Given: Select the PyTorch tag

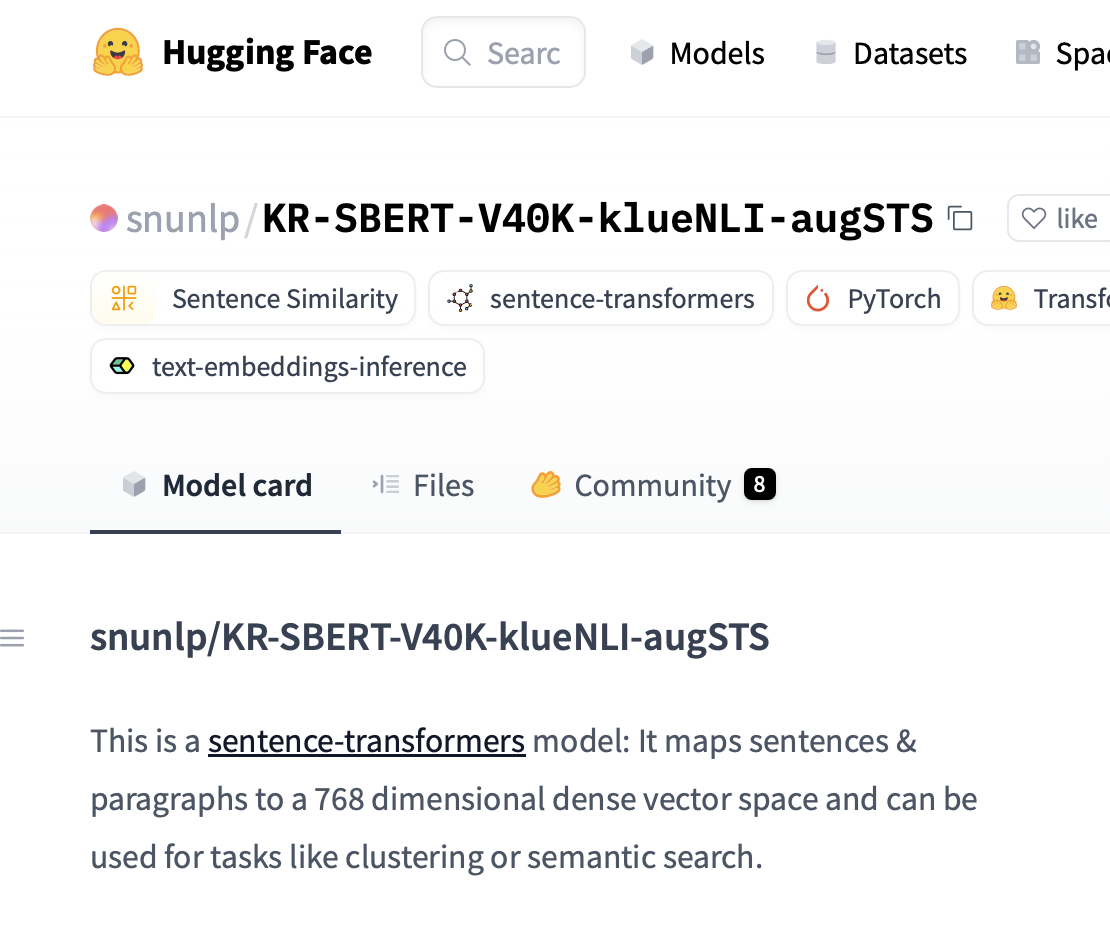Looking at the screenshot, I should coord(873,299).
